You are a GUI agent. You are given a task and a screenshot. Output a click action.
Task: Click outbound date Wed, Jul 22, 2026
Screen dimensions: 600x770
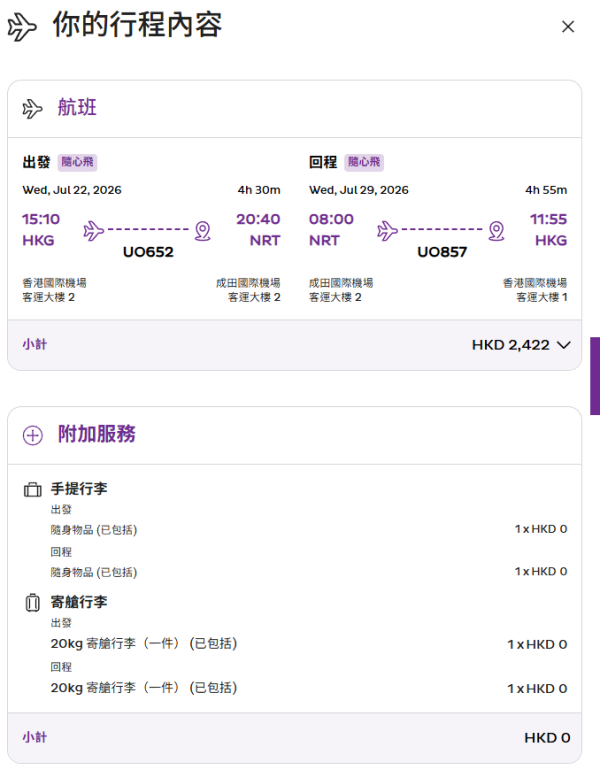(x=72, y=190)
